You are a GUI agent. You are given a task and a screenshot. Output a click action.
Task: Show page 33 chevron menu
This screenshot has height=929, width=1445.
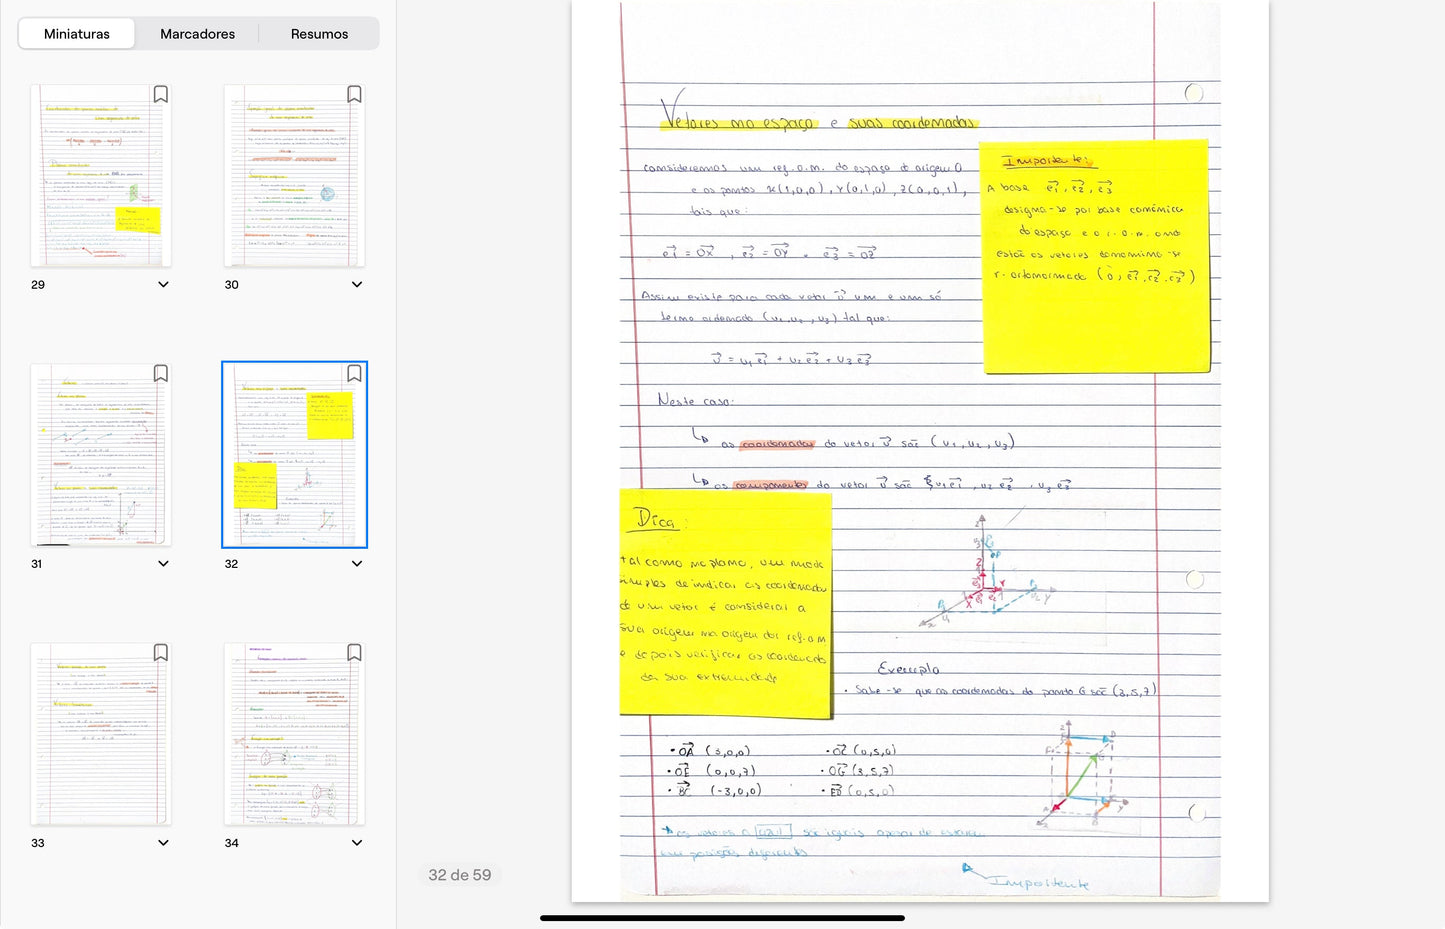coord(163,843)
